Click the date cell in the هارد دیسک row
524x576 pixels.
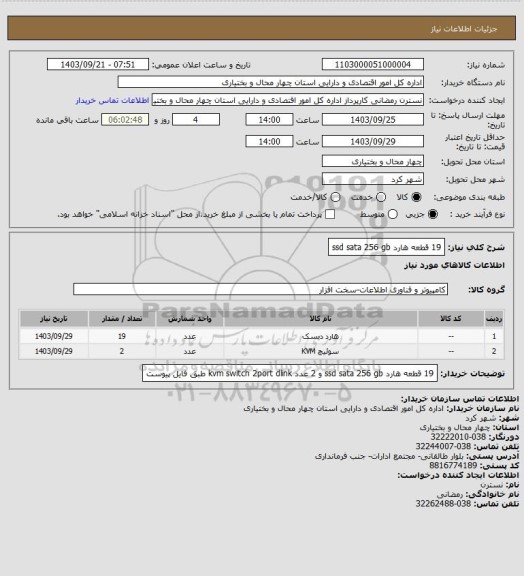click(x=54, y=336)
